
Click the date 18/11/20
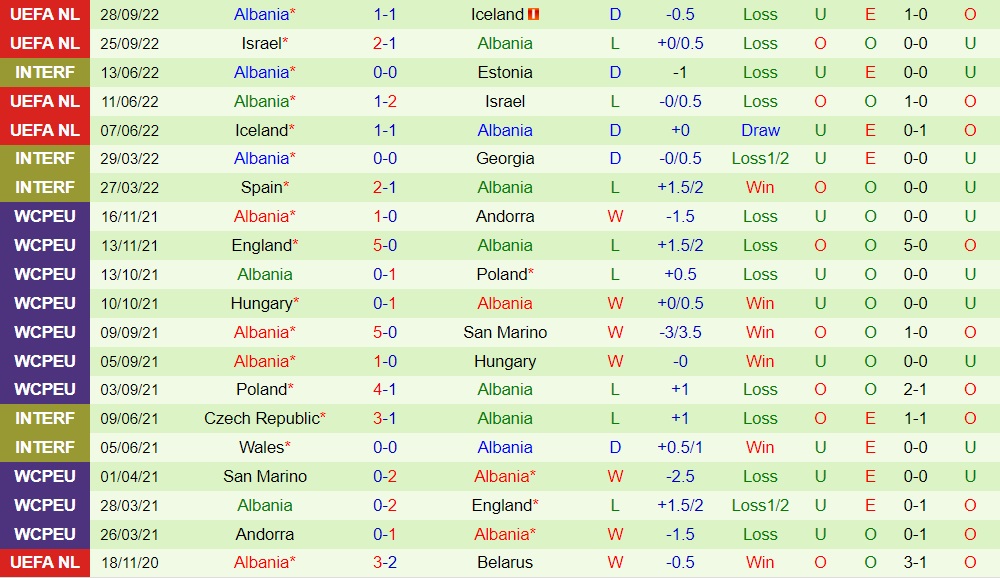[x=129, y=562]
